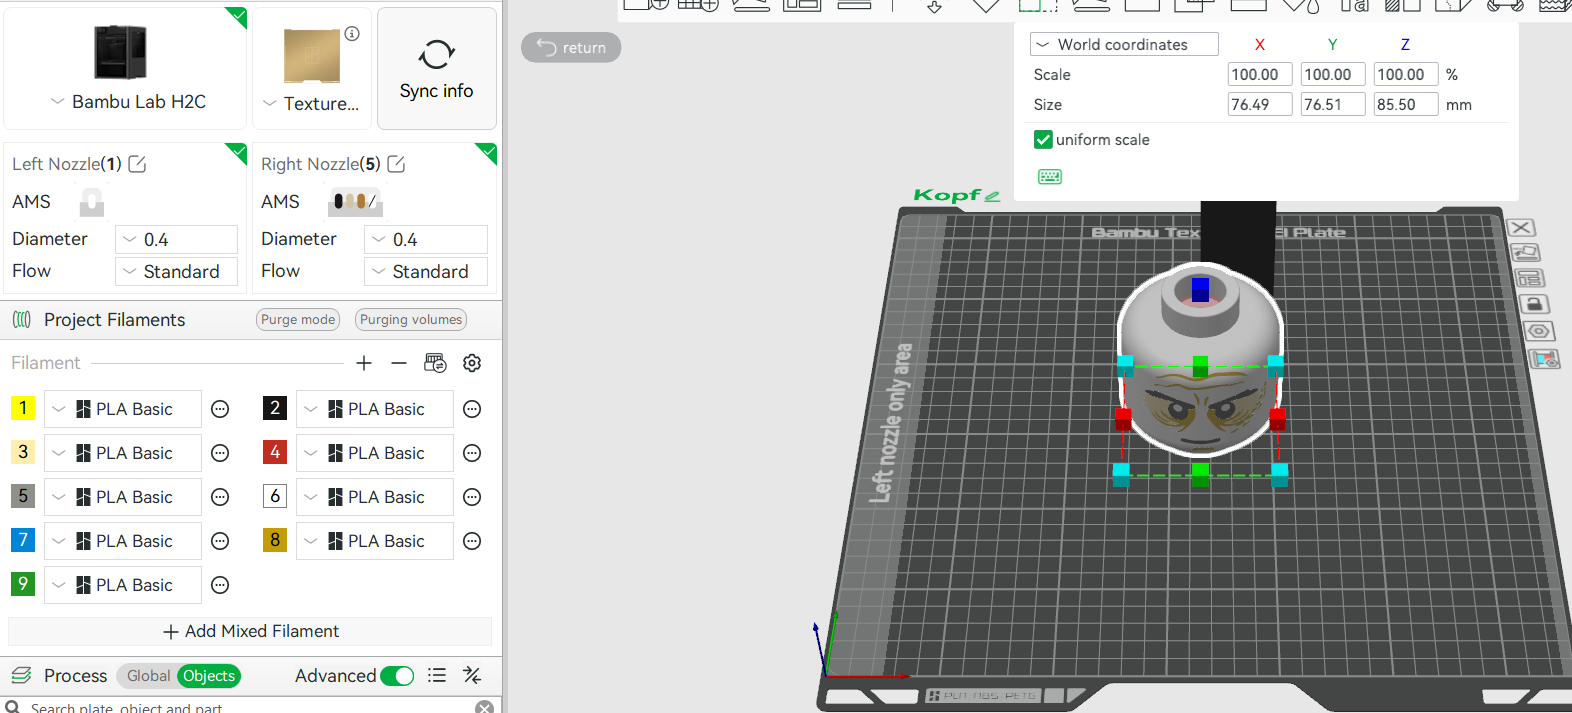1572x713 pixels.
Task: Click the Sync info button
Action: pos(437,69)
